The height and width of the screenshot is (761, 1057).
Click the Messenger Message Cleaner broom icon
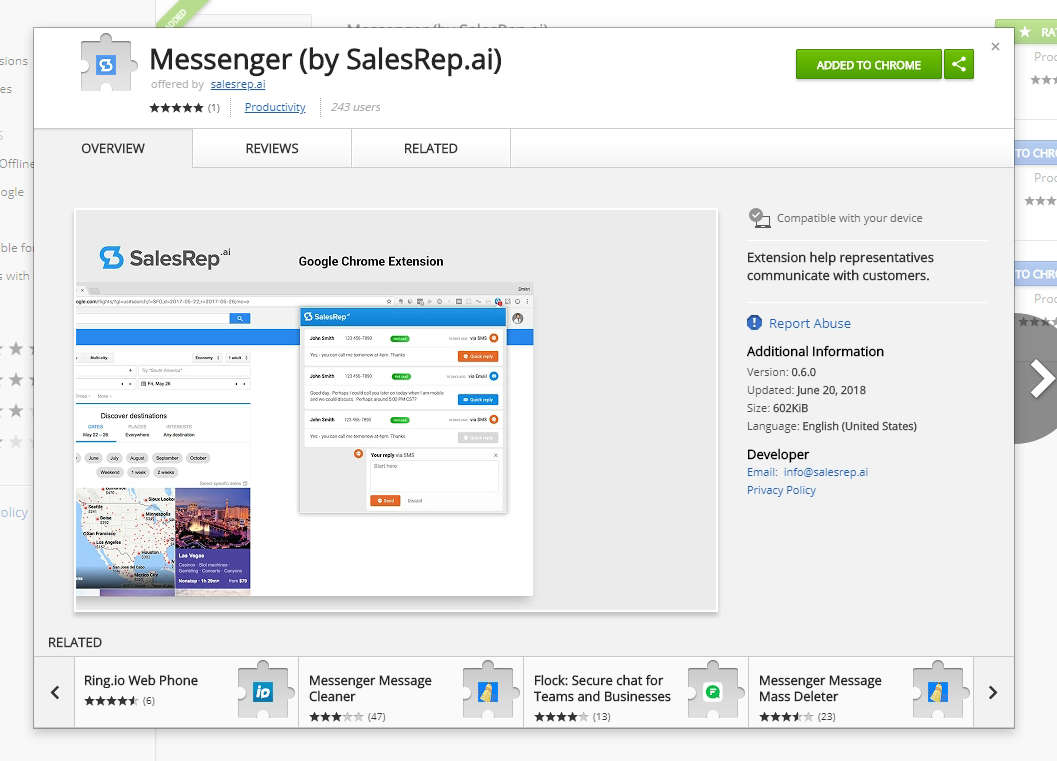489,690
